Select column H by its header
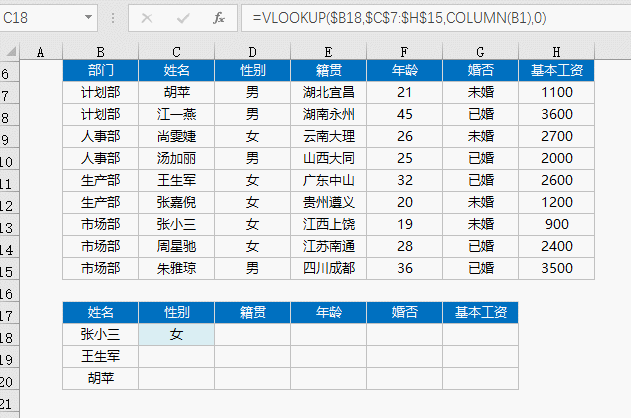The width and height of the screenshot is (631, 418). point(556,52)
